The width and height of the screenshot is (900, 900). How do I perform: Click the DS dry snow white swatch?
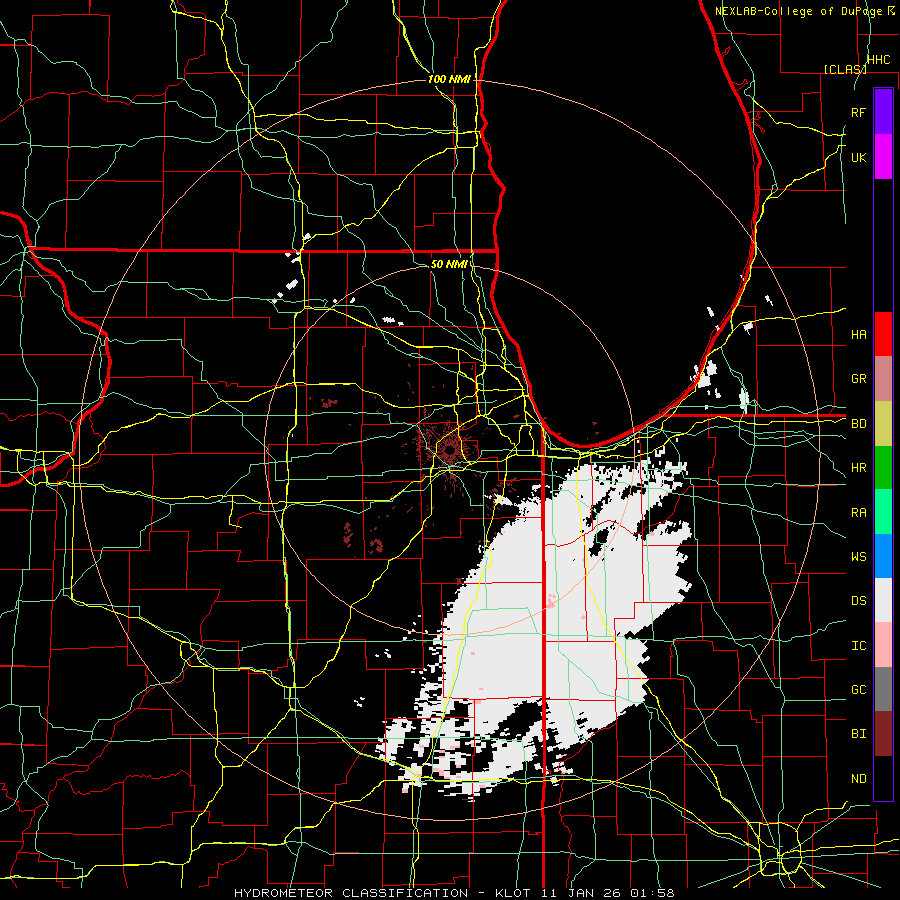click(x=883, y=600)
